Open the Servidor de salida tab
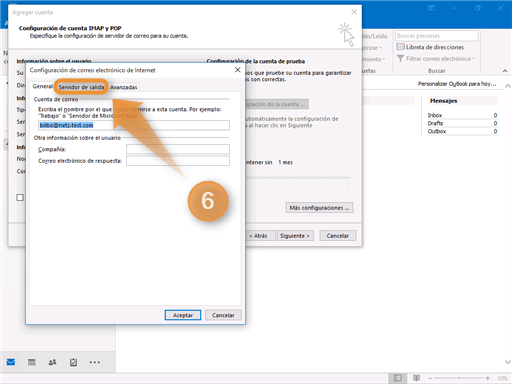This screenshot has height=384, width=512. (x=81, y=87)
